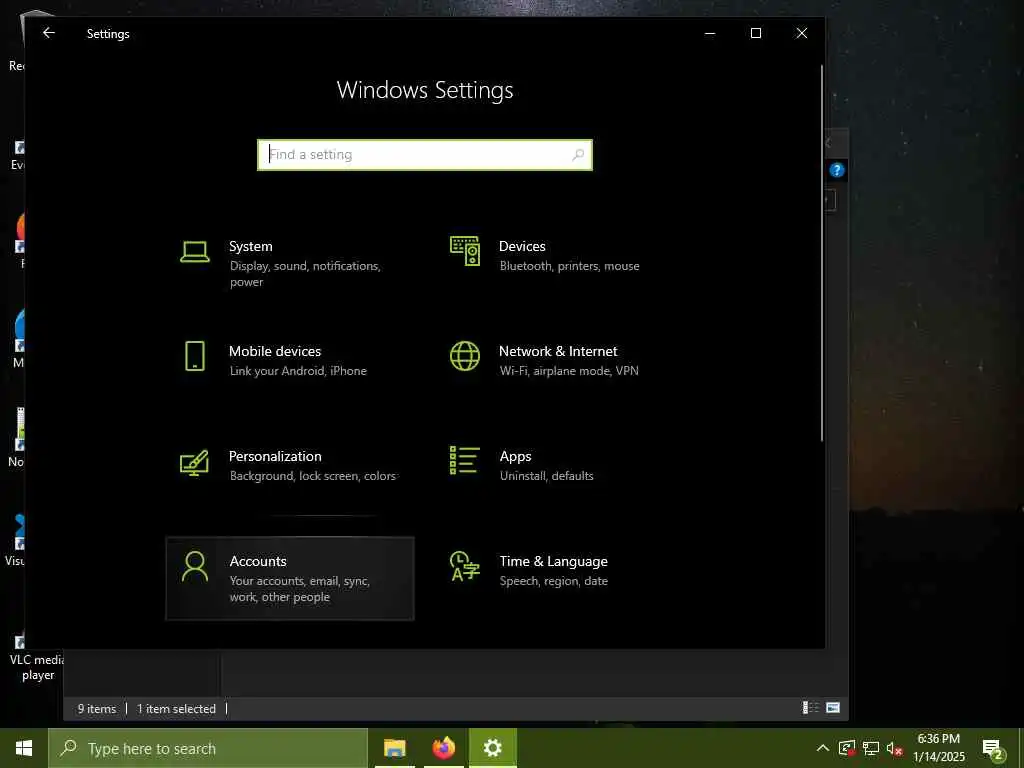Open the Apps list icon
The image size is (1024, 768).
pos(465,460)
